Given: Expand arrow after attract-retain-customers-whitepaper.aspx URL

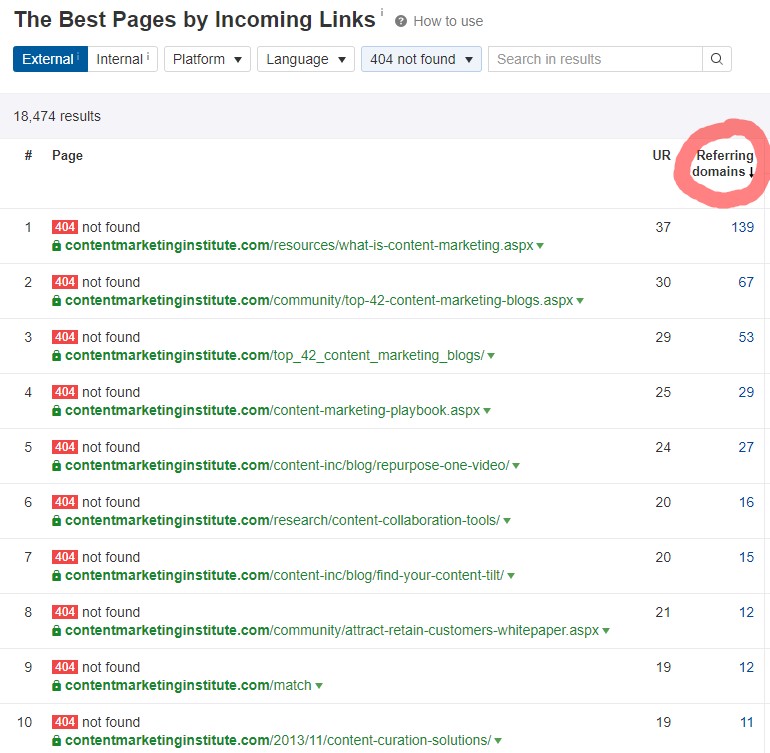Looking at the screenshot, I should click(606, 631).
